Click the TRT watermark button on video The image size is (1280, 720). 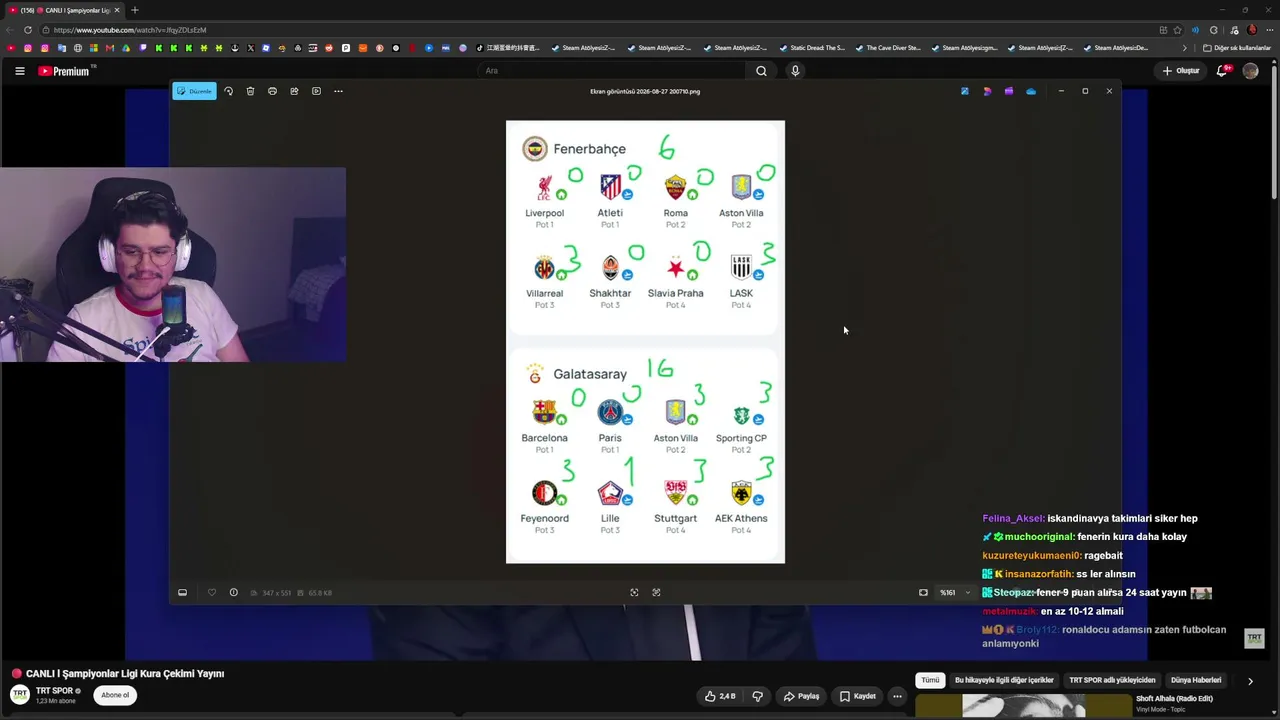click(1254, 638)
